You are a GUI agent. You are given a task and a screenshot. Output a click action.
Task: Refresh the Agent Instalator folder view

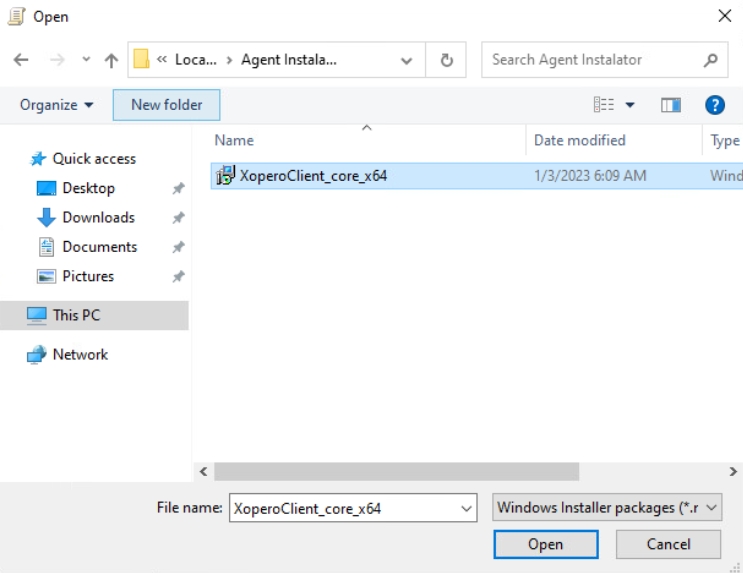(447, 60)
